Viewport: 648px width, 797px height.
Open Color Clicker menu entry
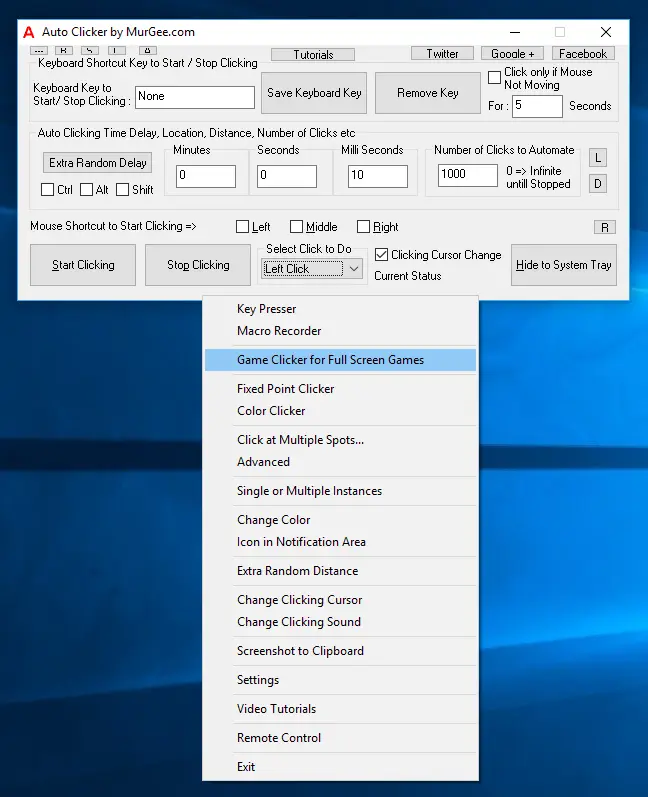(x=271, y=411)
